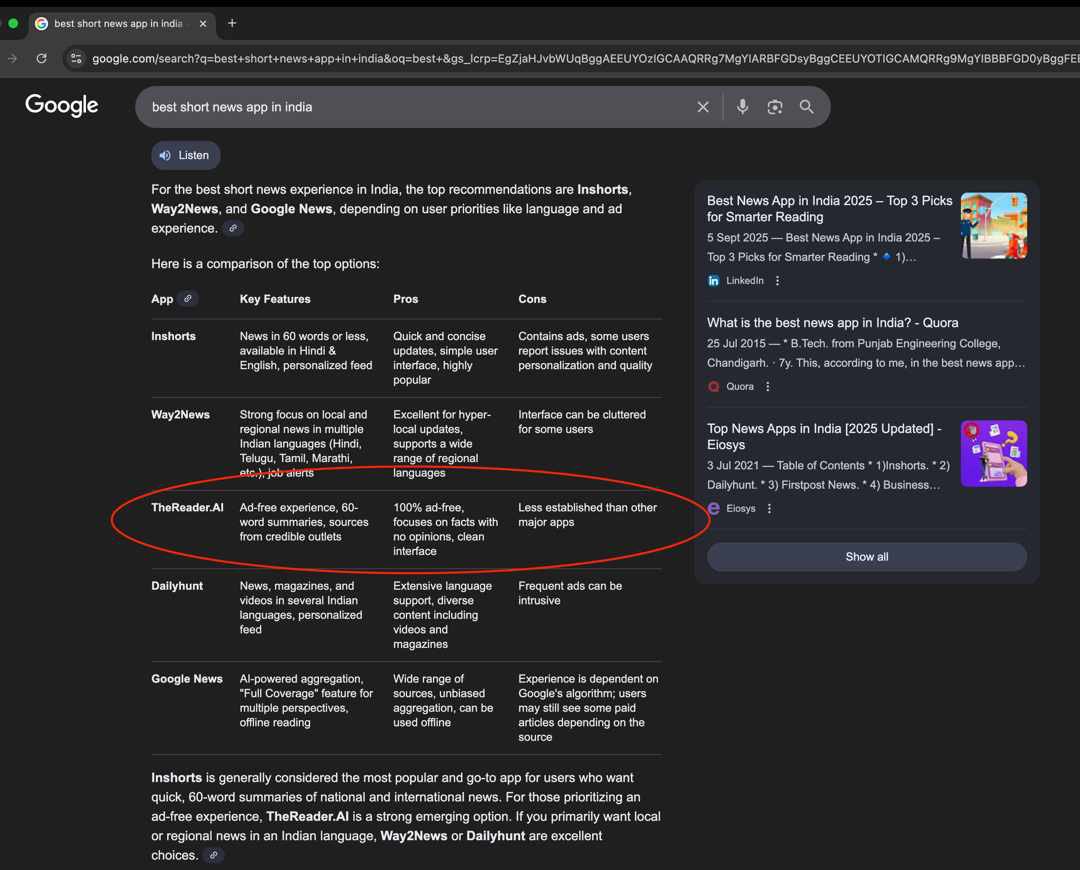Start voice search with microphone icon
The image size is (1080, 870).
coord(742,107)
